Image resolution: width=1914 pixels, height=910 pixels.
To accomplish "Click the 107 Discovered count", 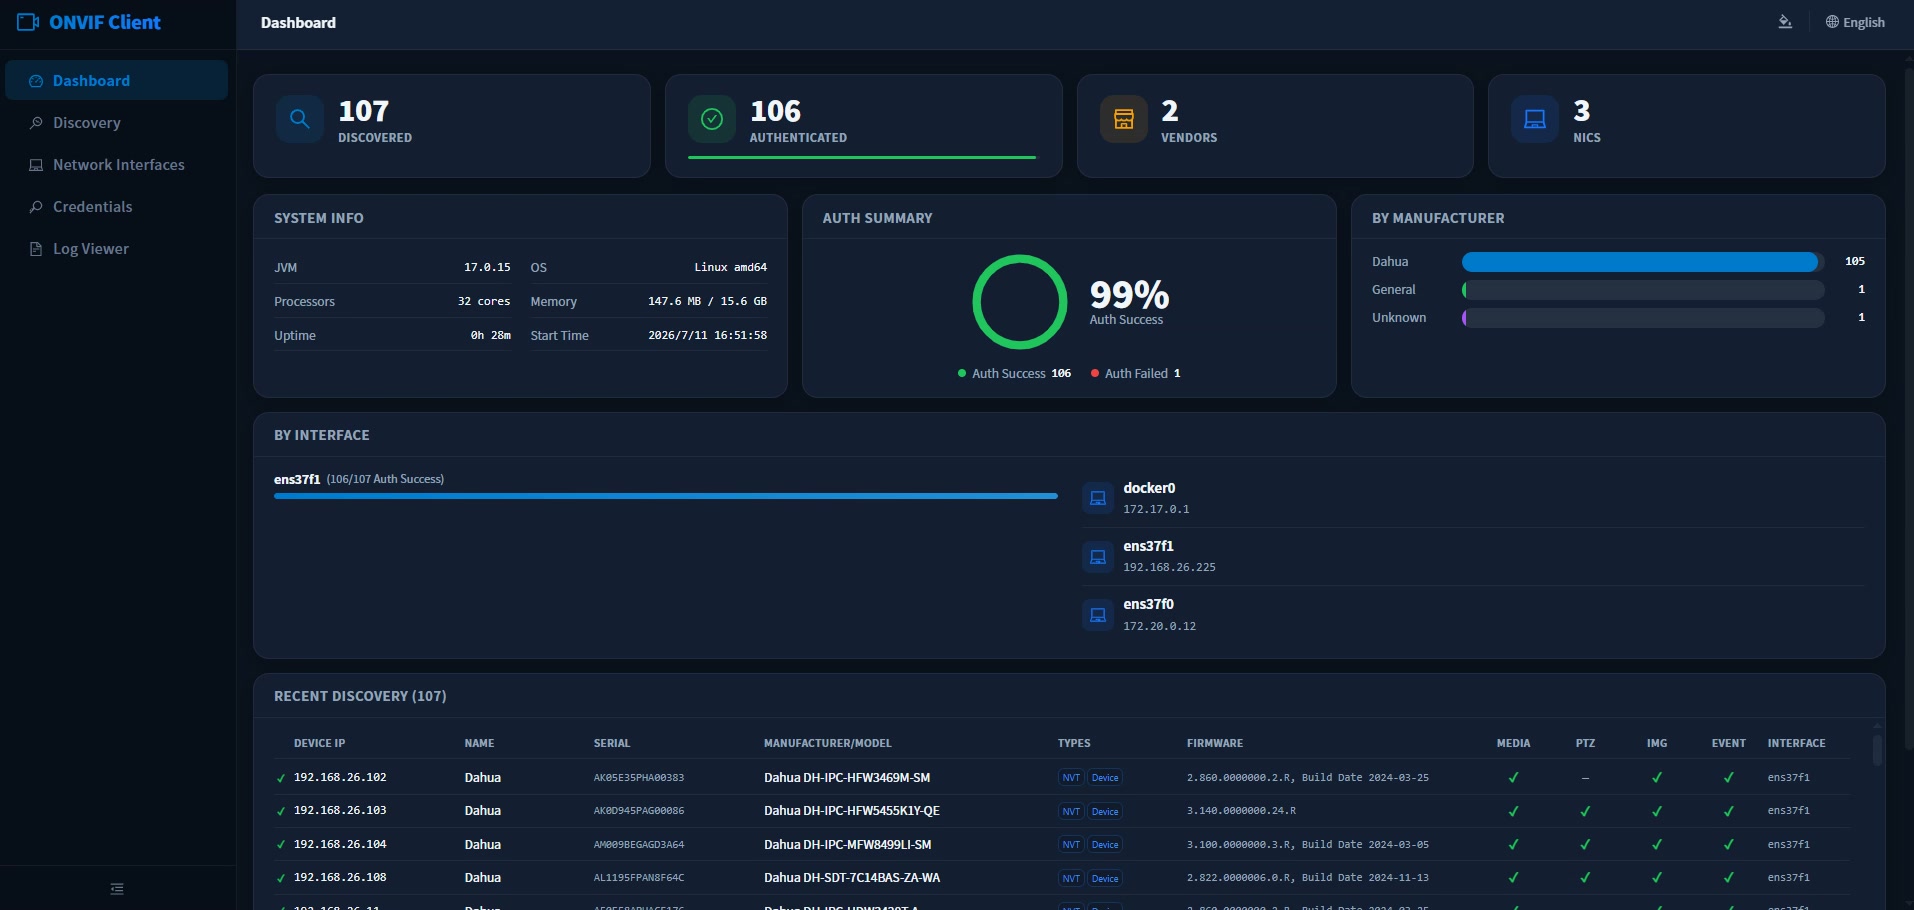I will tap(364, 111).
